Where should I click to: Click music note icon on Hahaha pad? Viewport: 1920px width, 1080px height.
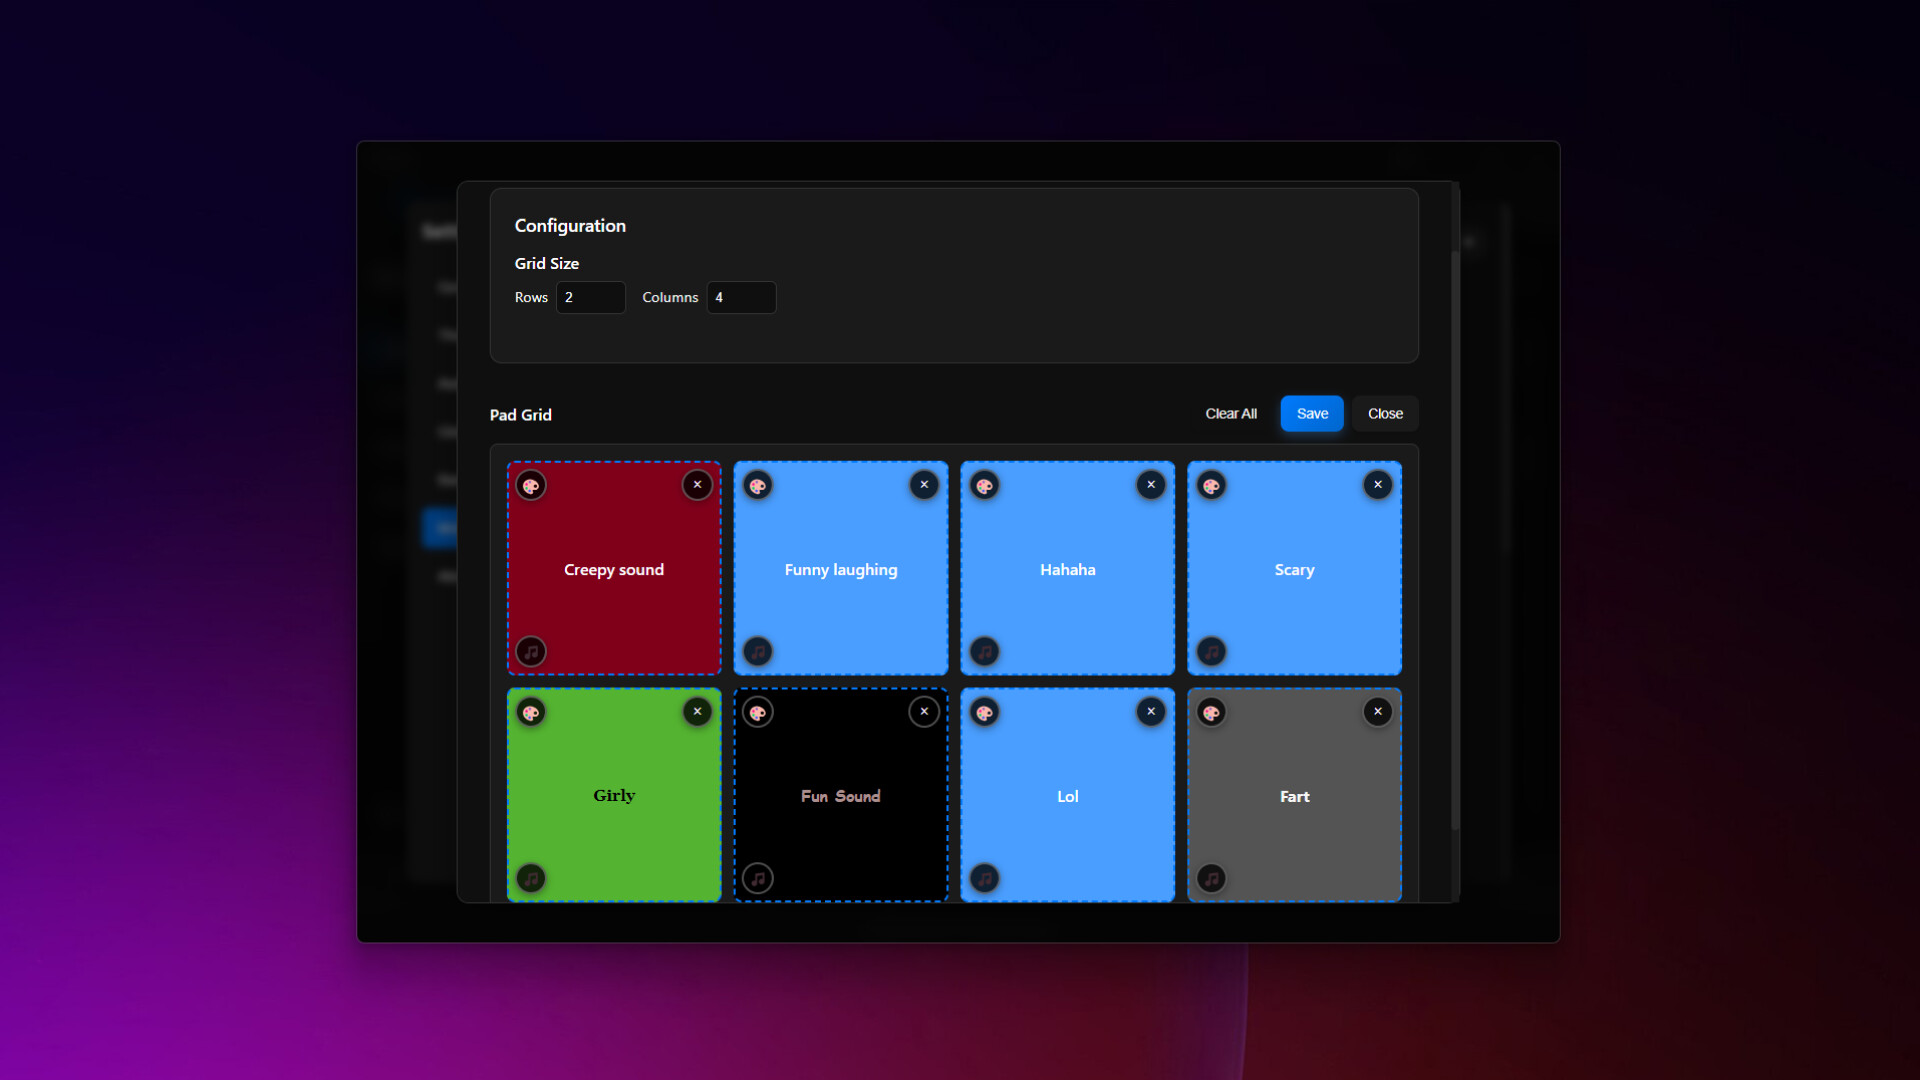pos(985,652)
